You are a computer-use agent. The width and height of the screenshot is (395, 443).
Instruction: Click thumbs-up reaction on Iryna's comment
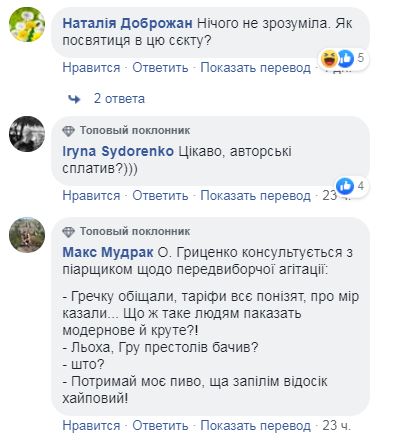(x=345, y=186)
